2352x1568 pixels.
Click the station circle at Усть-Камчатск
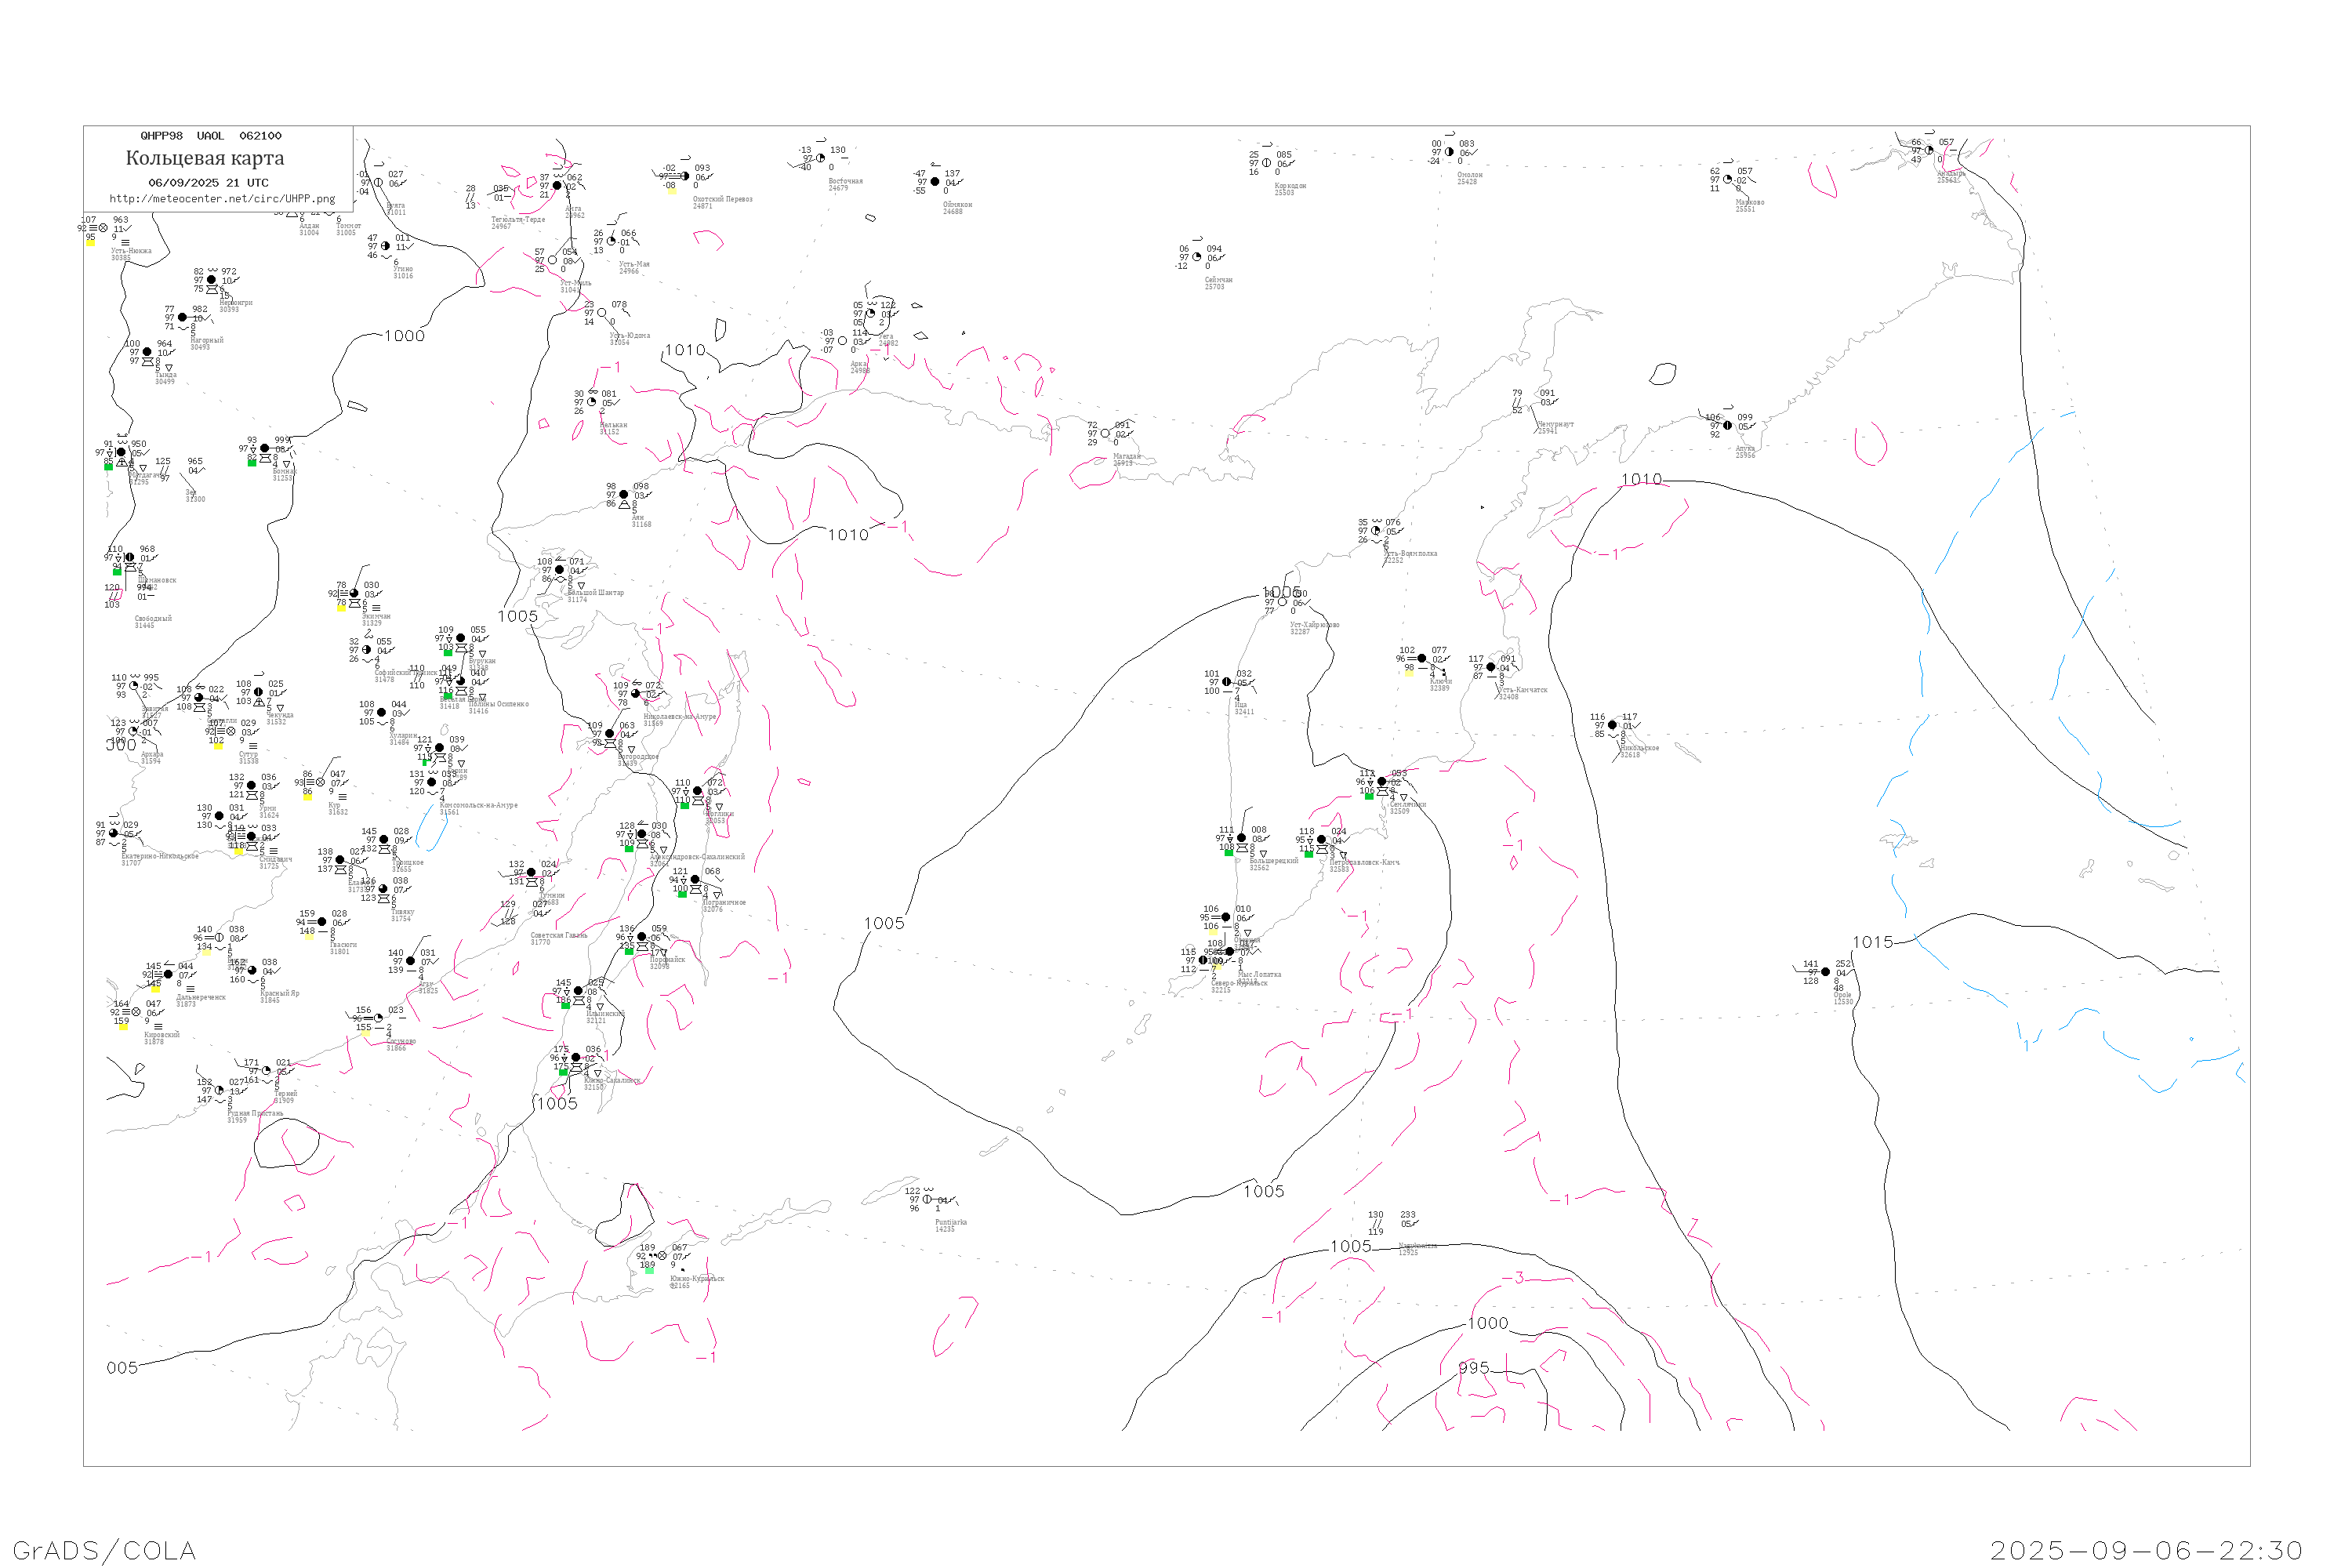[1491, 667]
